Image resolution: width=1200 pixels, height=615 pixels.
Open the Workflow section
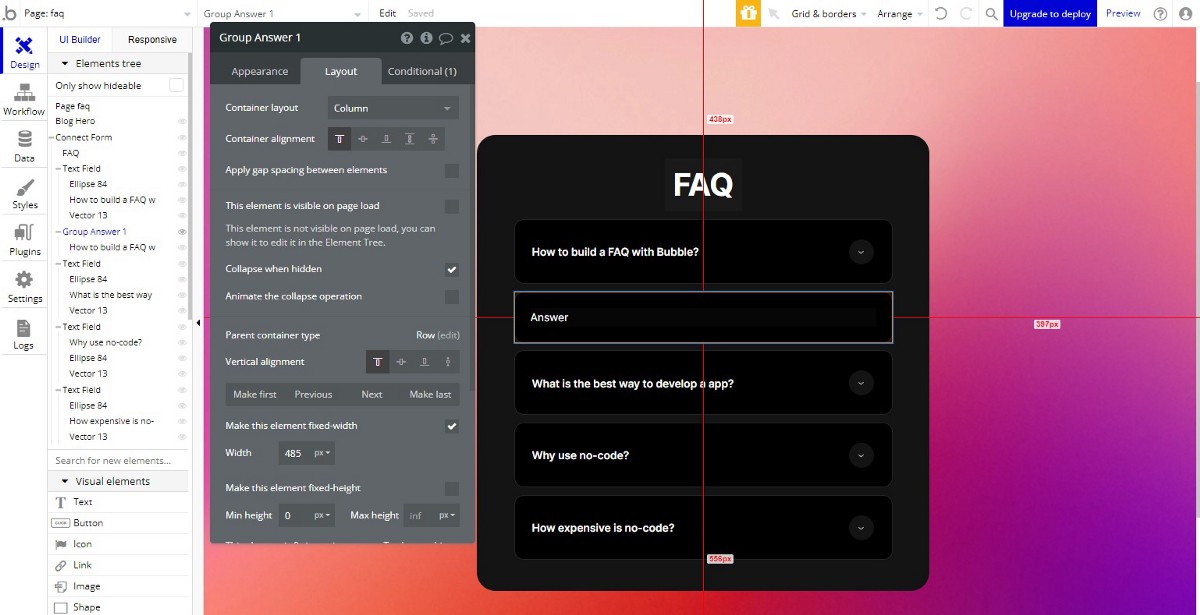[24, 100]
